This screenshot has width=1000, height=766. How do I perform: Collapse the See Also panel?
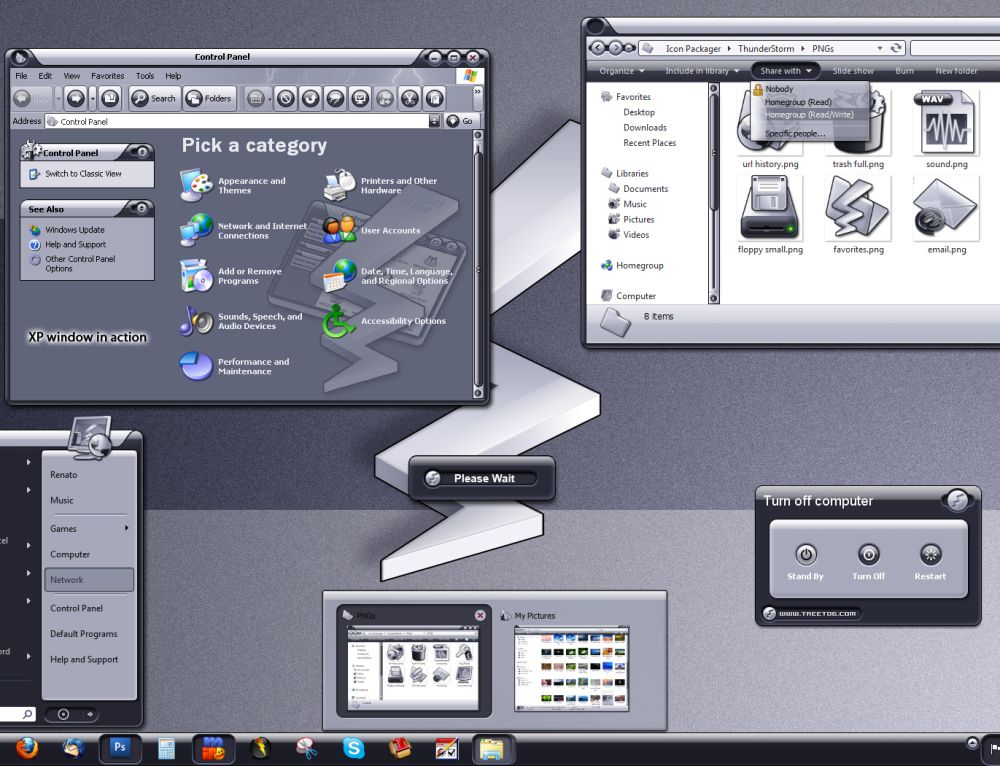141,209
